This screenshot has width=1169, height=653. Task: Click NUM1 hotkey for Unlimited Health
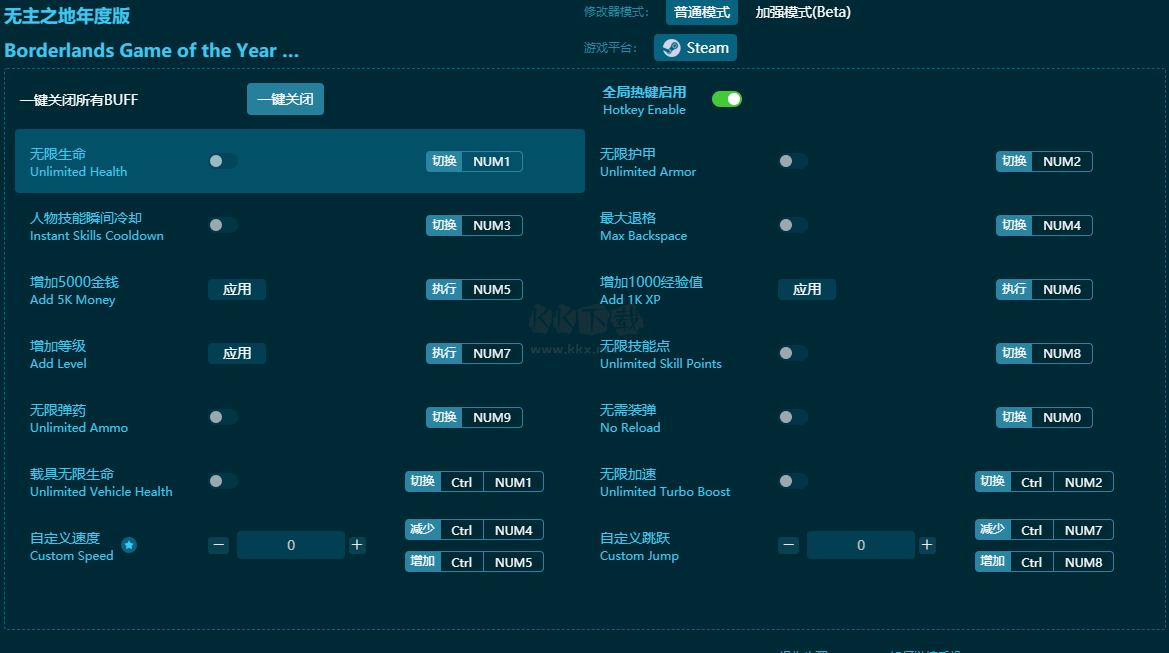[474, 162]
